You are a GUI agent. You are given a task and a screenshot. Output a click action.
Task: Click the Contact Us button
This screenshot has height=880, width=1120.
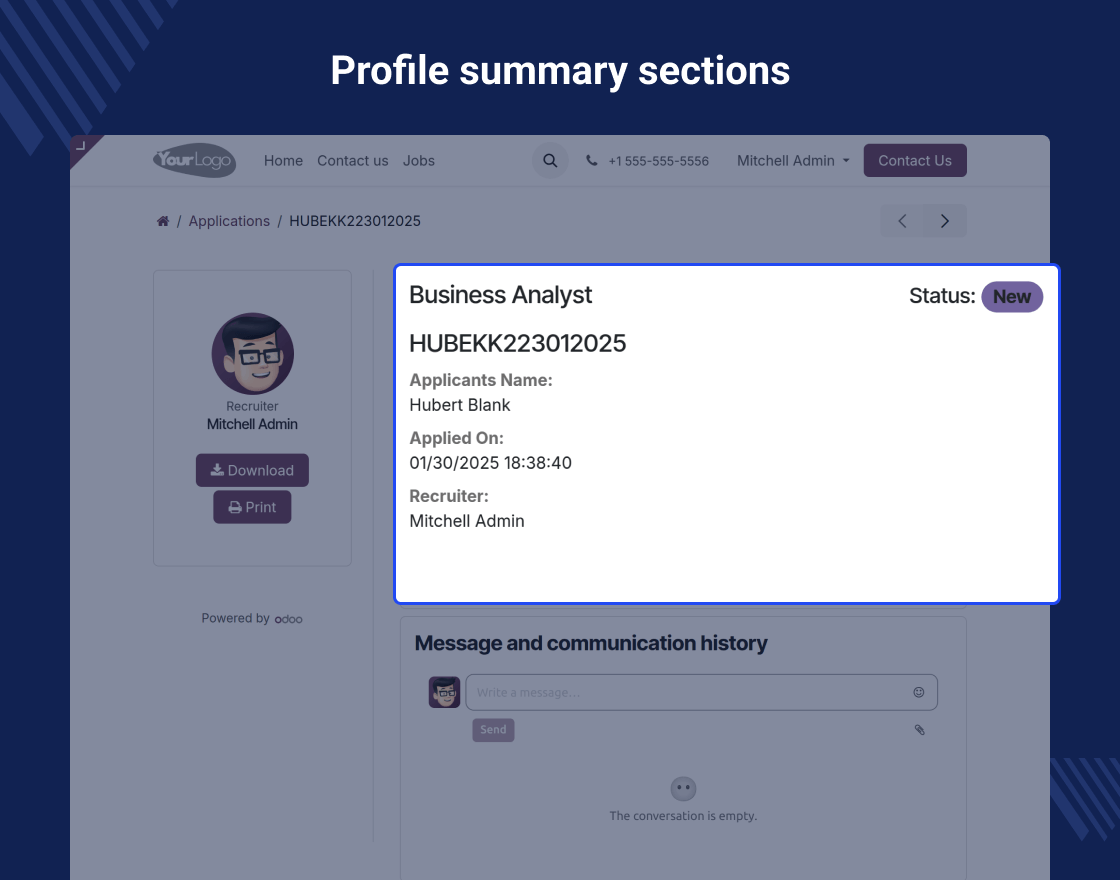coord(915,161)
